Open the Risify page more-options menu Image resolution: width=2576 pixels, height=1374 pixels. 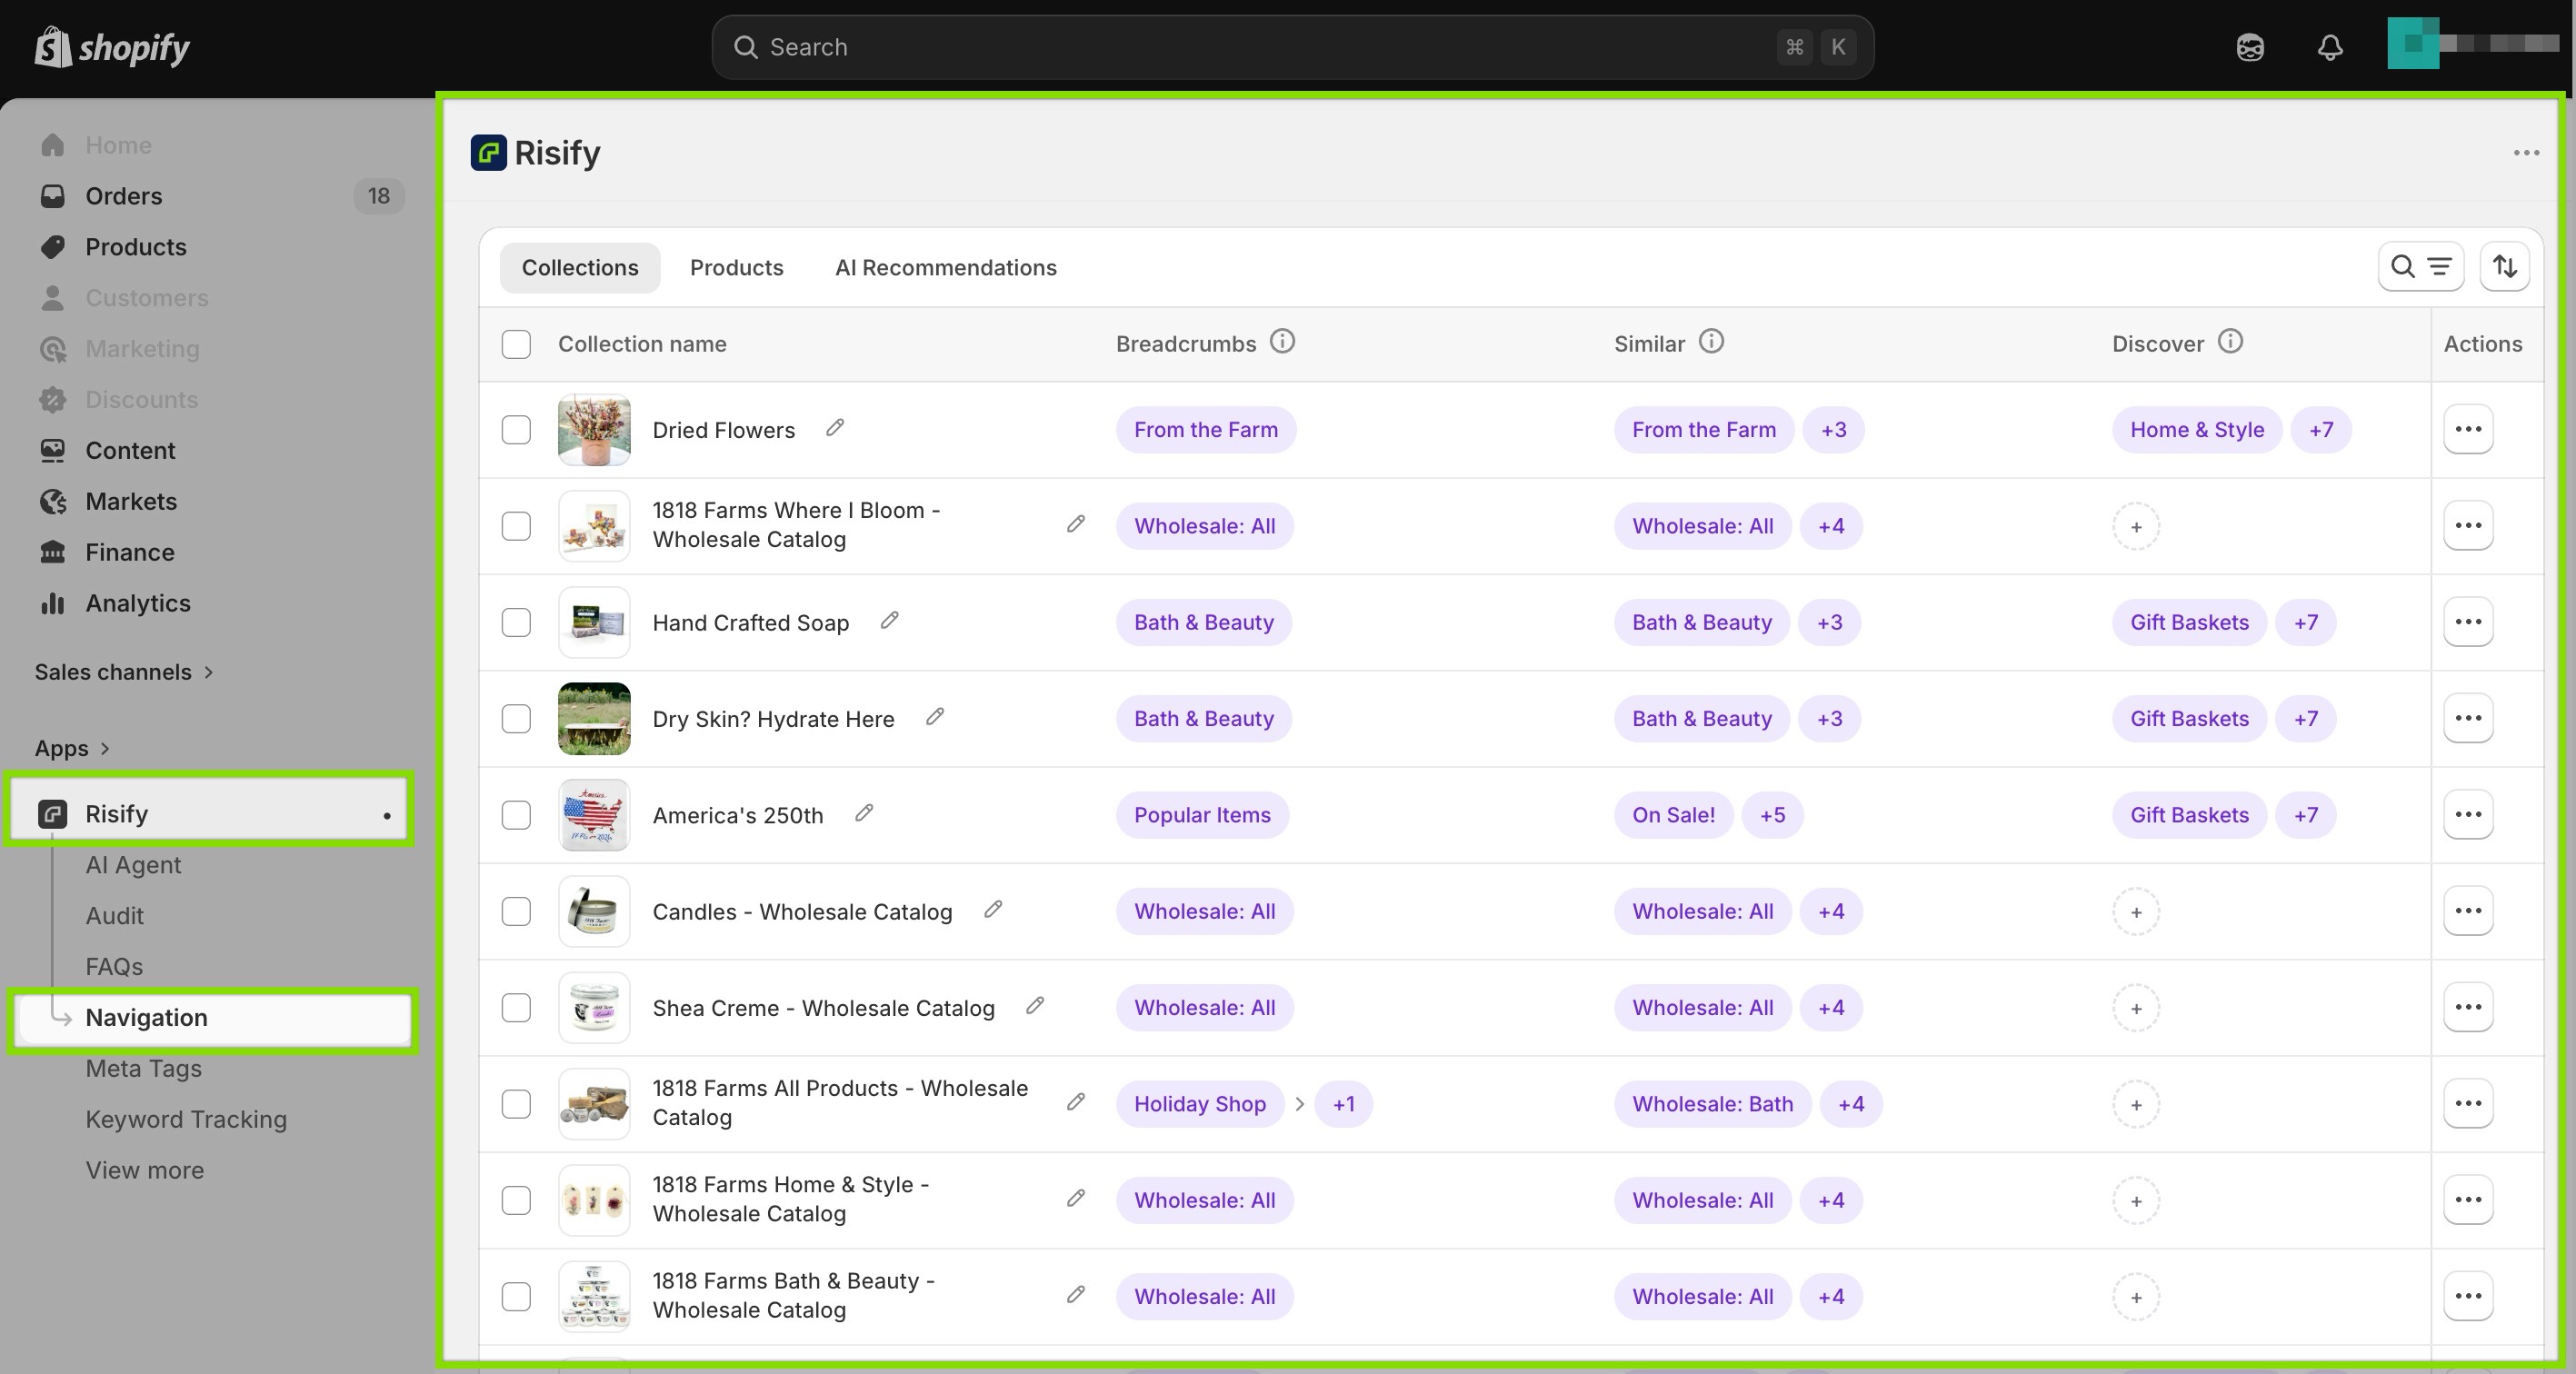click(x=2526, y=153)
